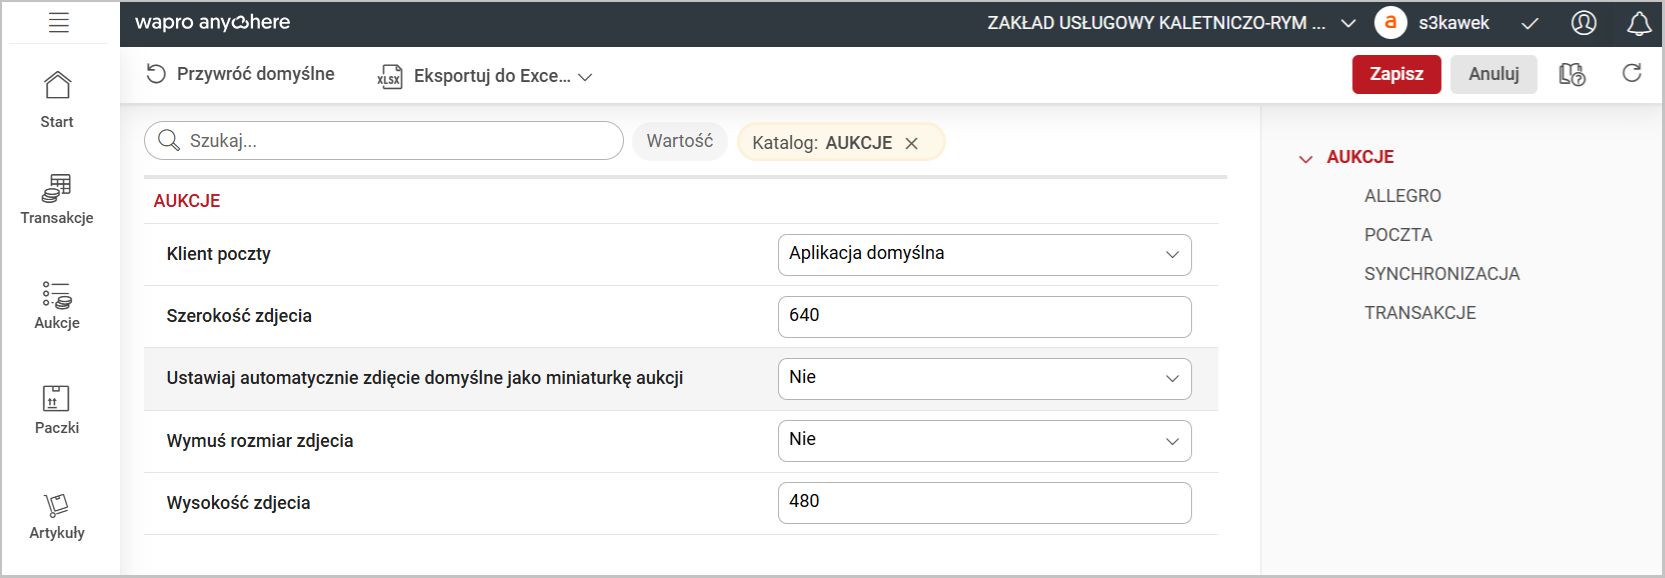Open the Wymuś rozmiar zdjecia dropdown
The image size is (1665, 578).
[x=984, y=441]
